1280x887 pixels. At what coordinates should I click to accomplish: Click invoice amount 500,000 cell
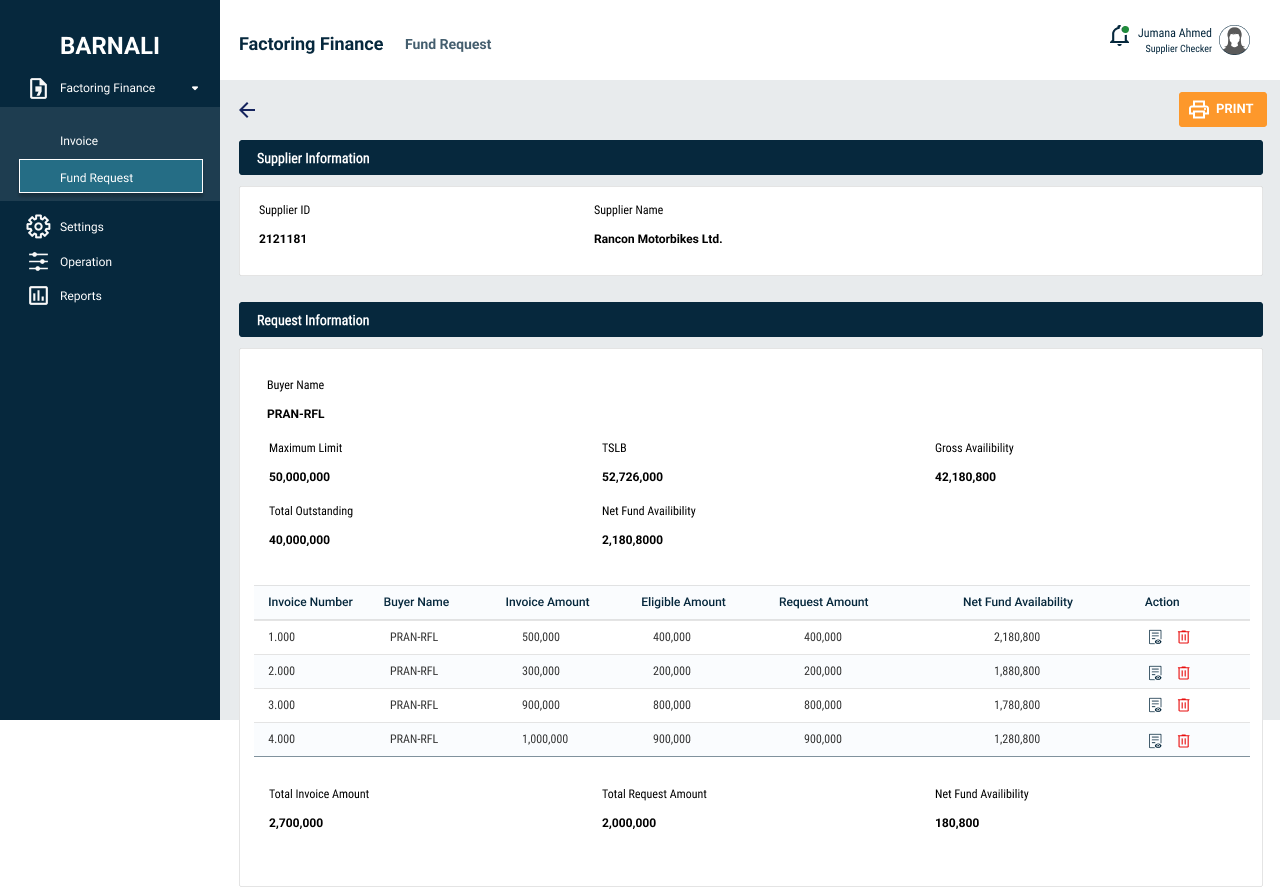(541, 637)
